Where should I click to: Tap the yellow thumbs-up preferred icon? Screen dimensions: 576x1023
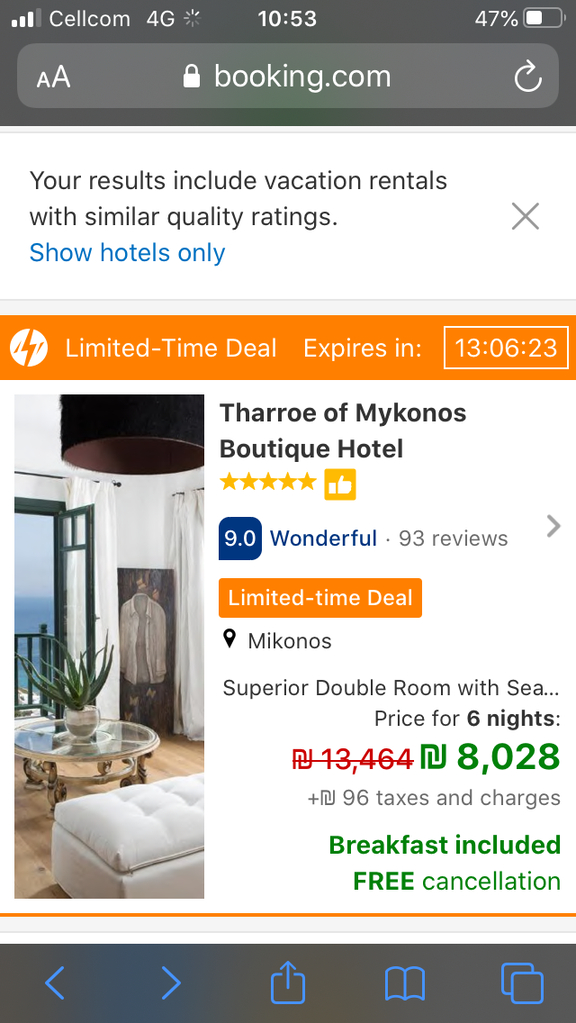point(340,484)
